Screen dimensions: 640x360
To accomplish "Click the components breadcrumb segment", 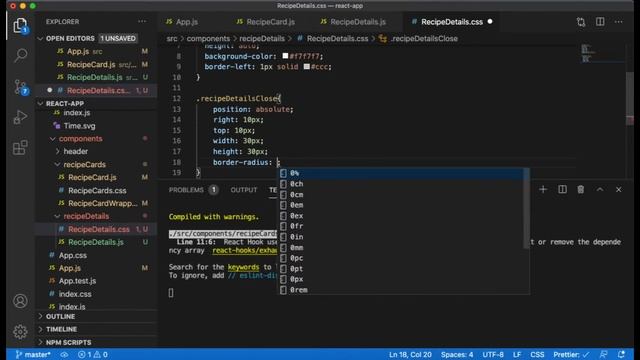I will click(x=208, y=38).
